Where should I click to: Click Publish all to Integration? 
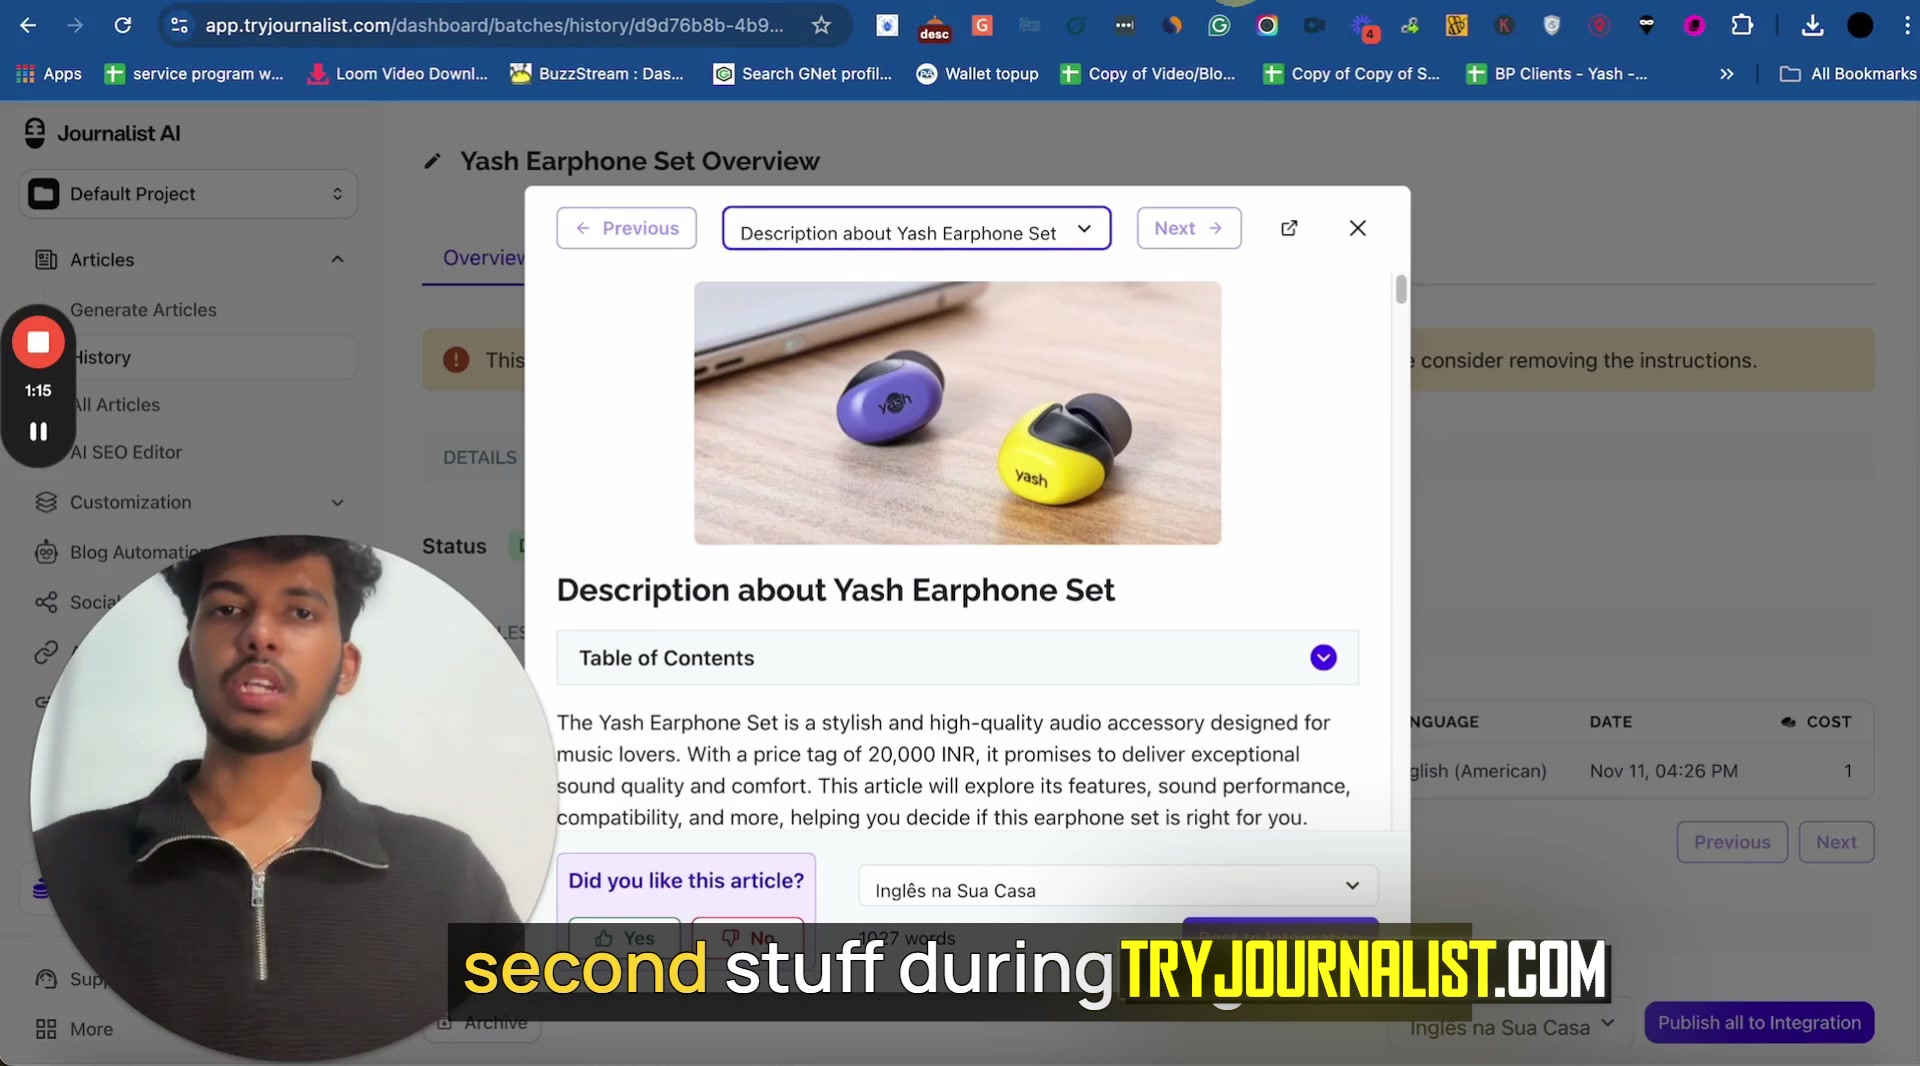pos(1759,1022)
